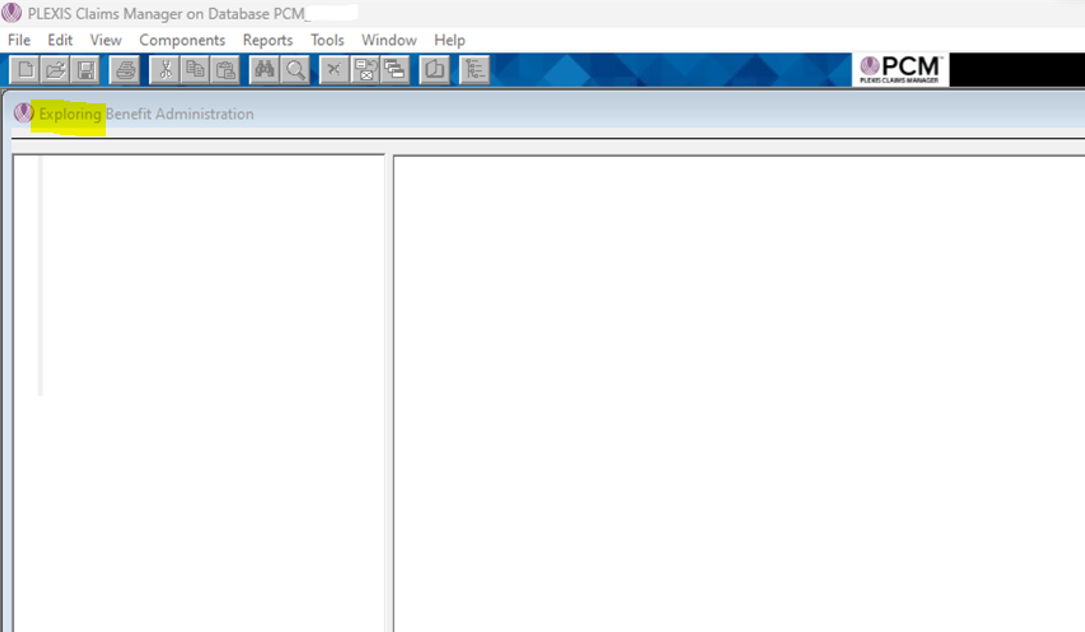Open the Window menu
Image resolution: width=1085 pixels, height=632 pixels.
[x=389, y=40]
